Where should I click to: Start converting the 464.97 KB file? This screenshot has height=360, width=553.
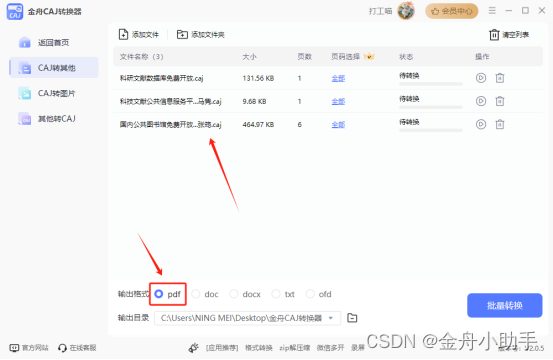481,124
